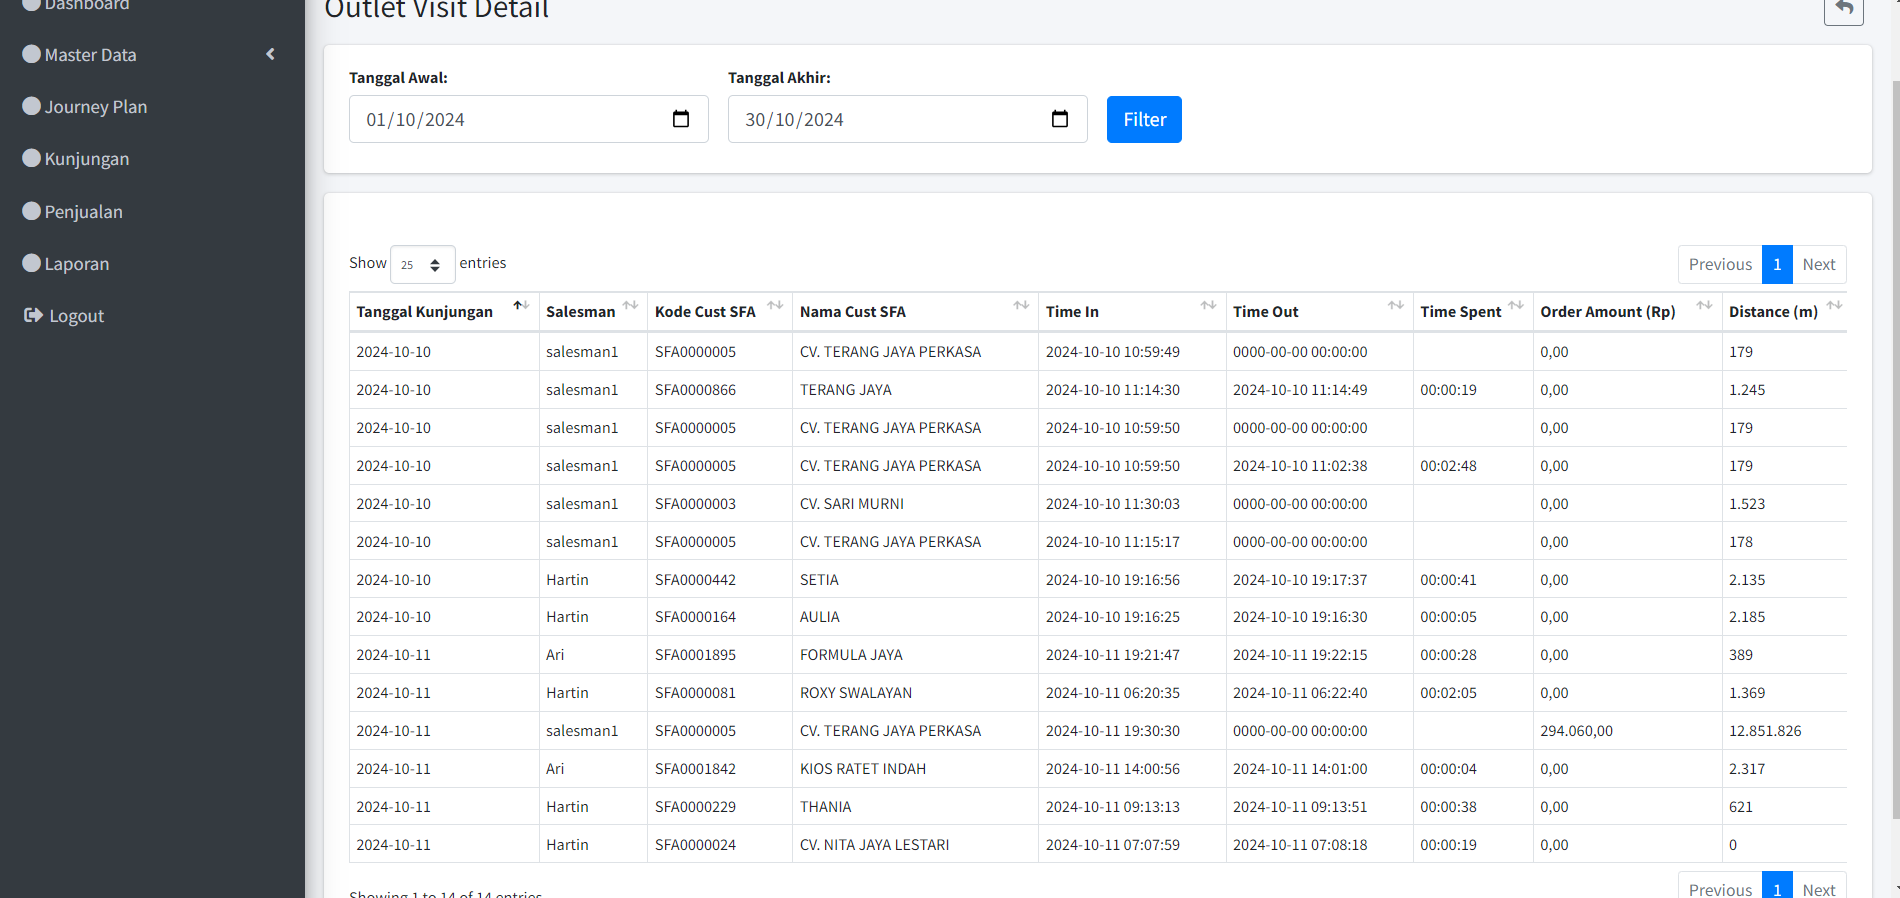Screen dimensions: 1900x898
Task: Click top Next pagination button
Action: (x=1819, y=264)
